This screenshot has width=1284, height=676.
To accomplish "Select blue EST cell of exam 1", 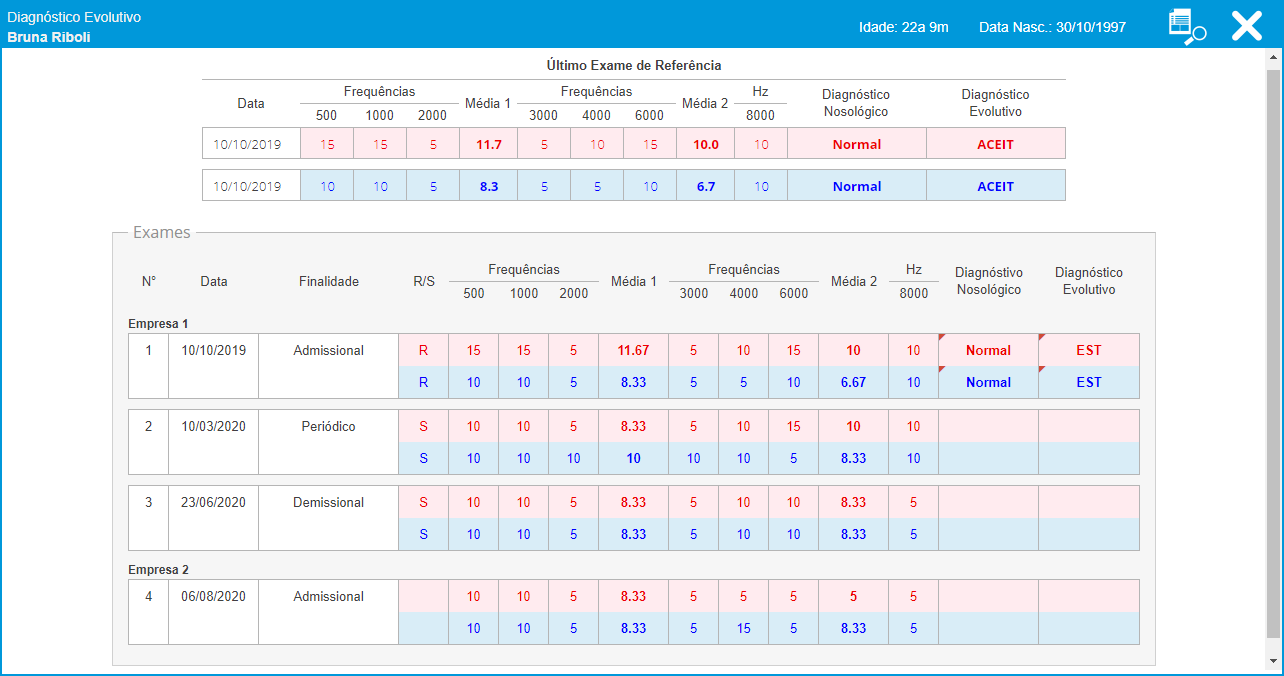I will (x=1088, y=383).
